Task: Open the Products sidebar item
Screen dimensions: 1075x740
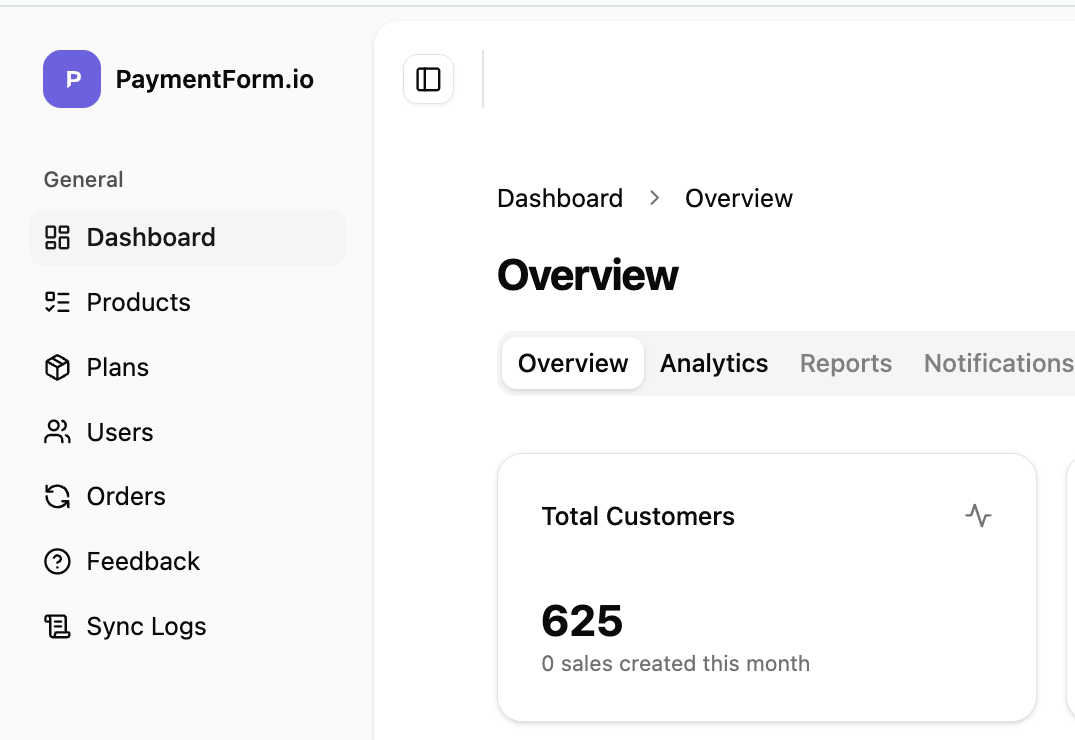Action: [187, 302]
